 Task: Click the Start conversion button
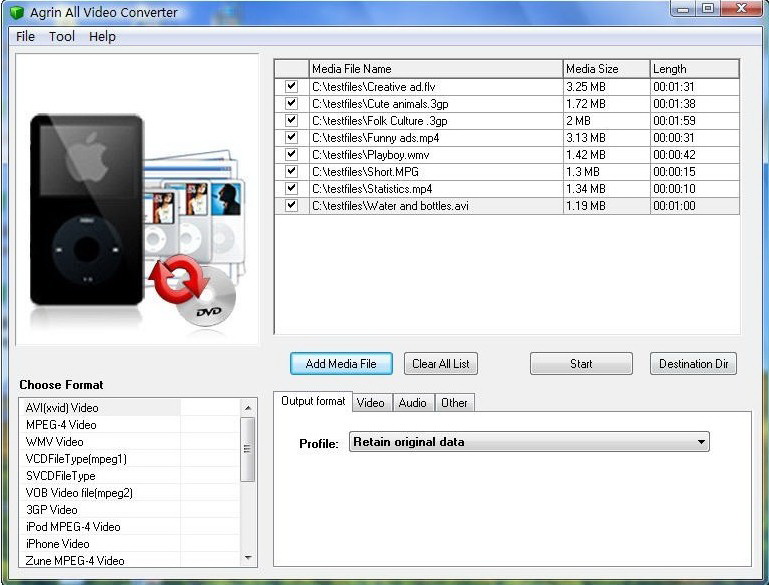(581, 364)
